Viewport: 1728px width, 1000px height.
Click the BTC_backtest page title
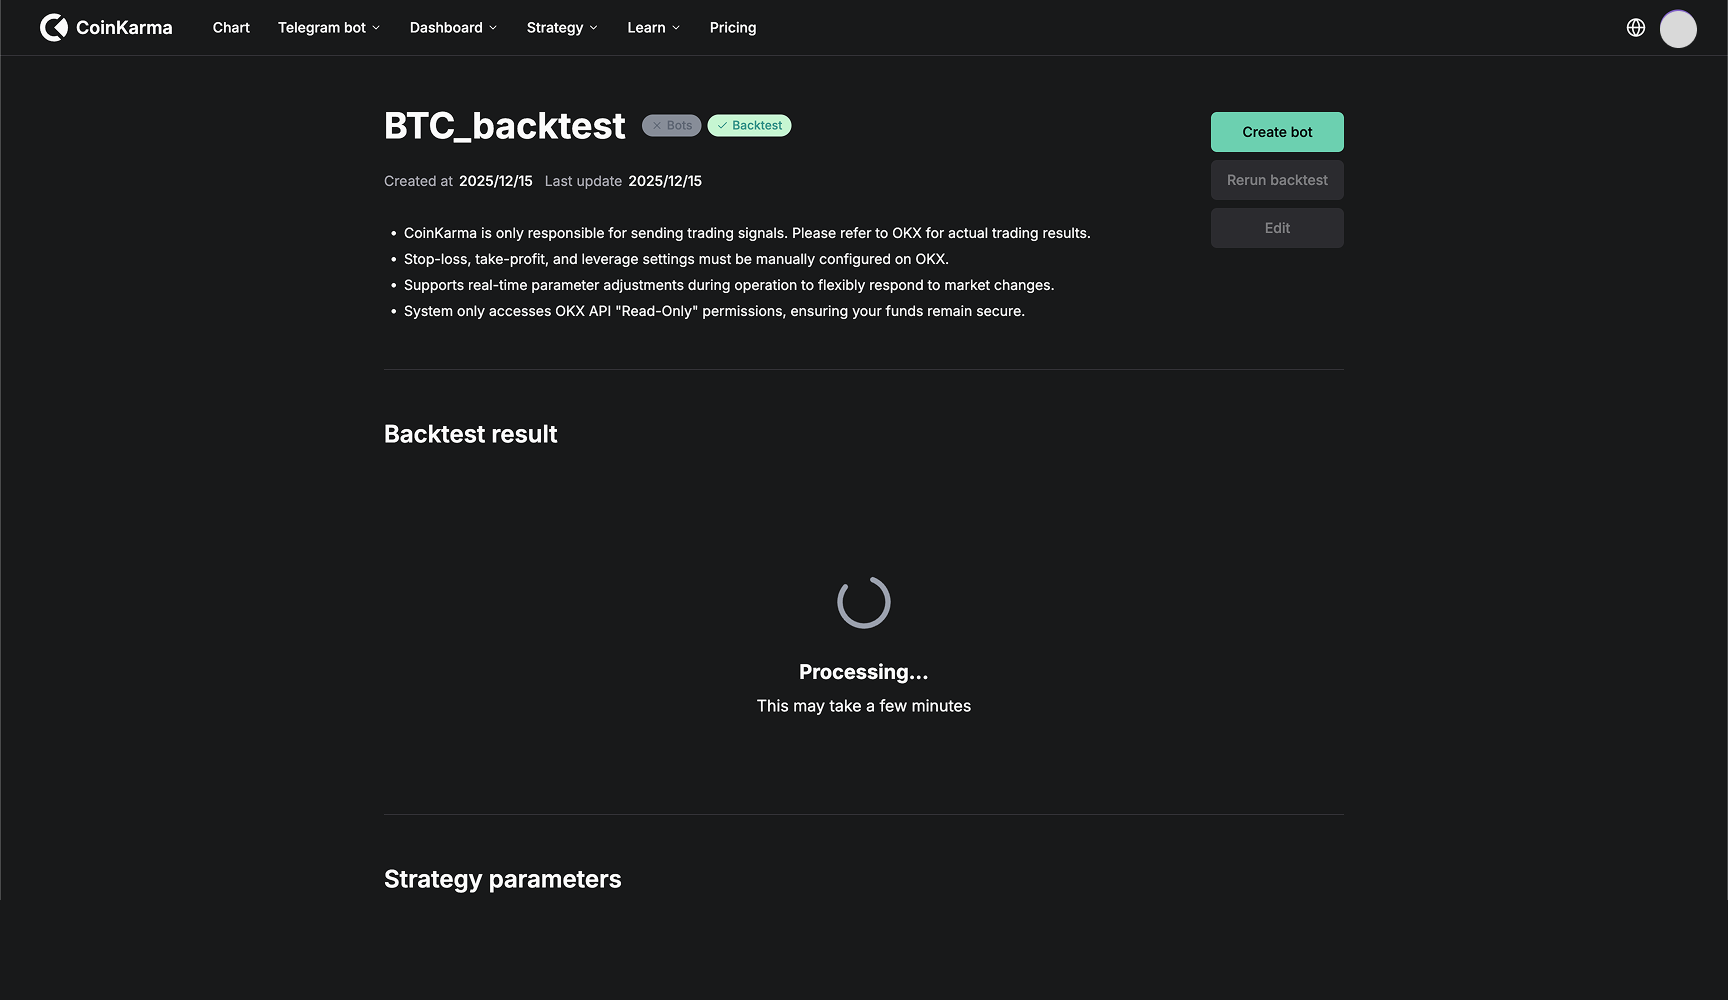pyautogui.click(x=504, y=126)
